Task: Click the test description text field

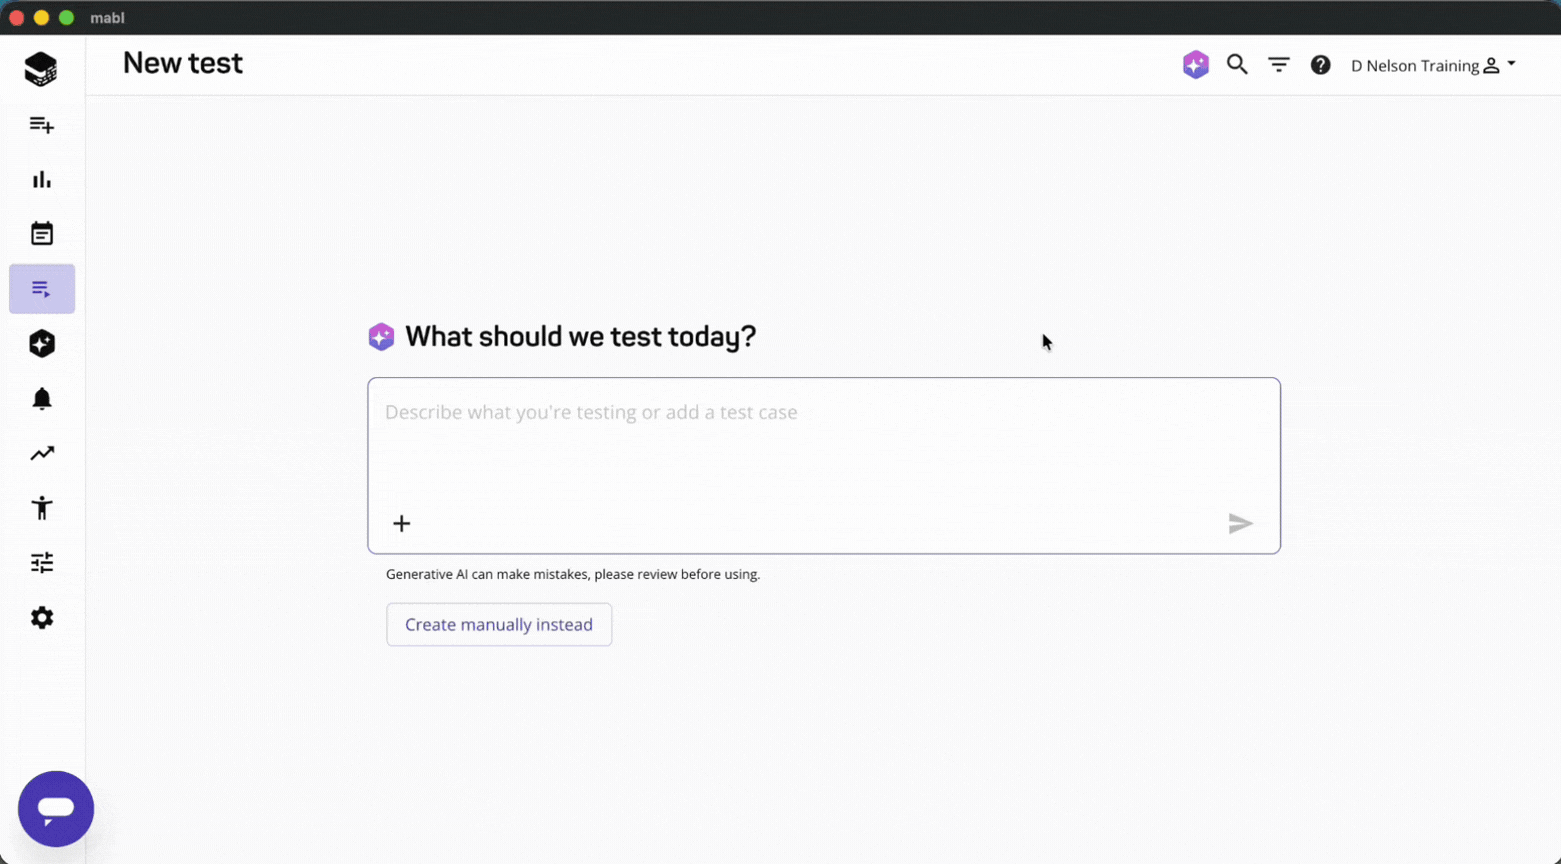Action: coord(822,440)
